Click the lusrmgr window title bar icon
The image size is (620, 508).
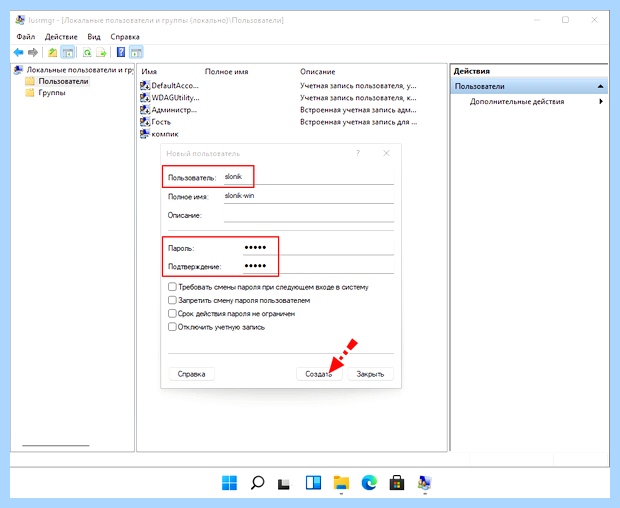click(20, 20)
